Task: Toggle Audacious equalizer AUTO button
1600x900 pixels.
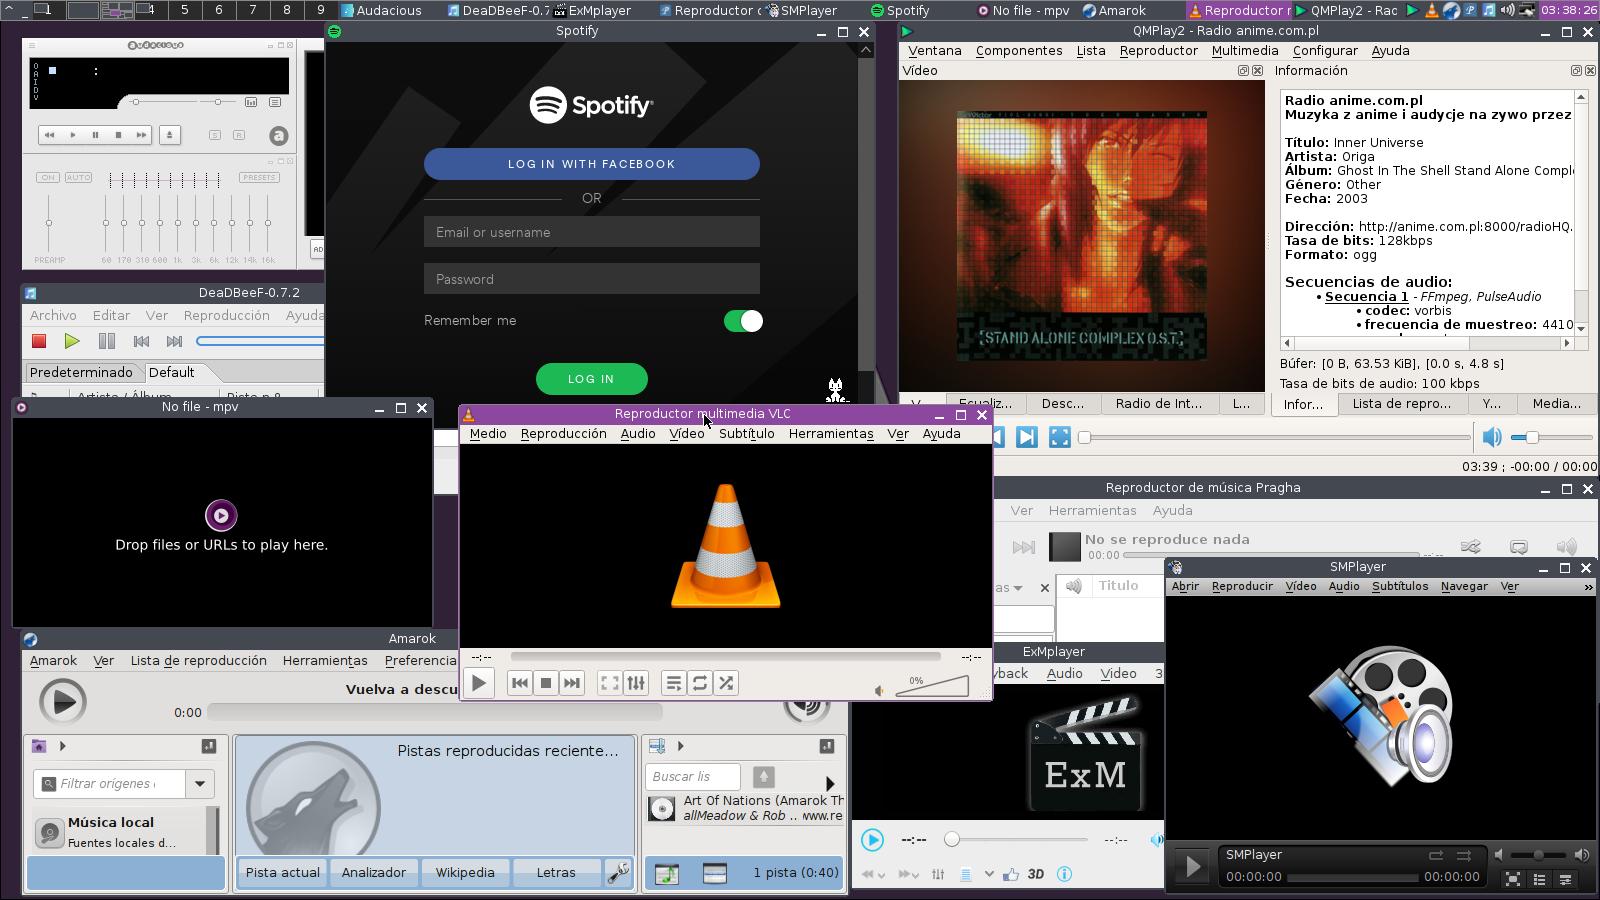Action: [x=78, y=178]
